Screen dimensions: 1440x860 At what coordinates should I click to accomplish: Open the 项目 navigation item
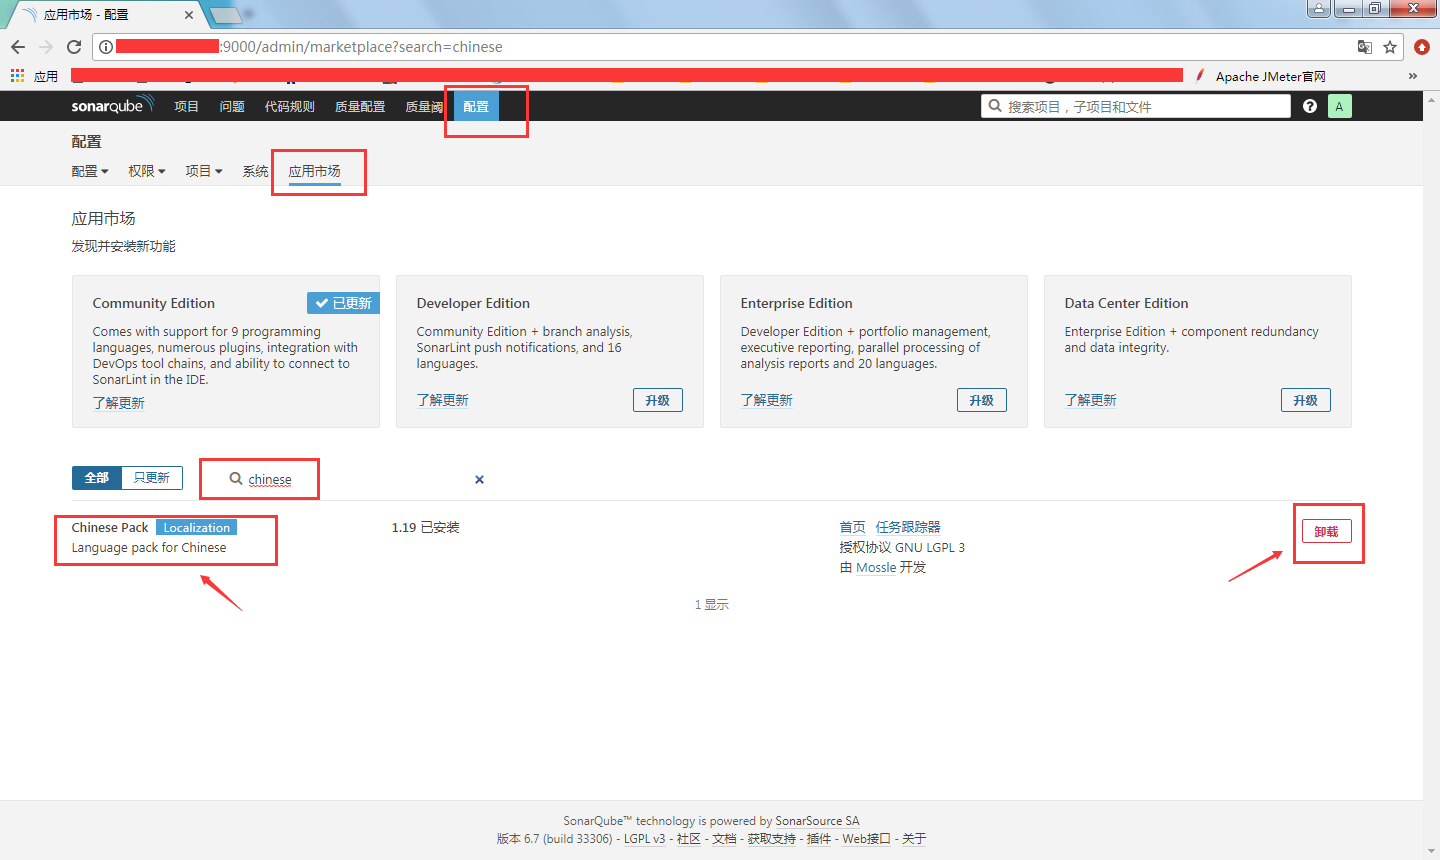[186, 106]
